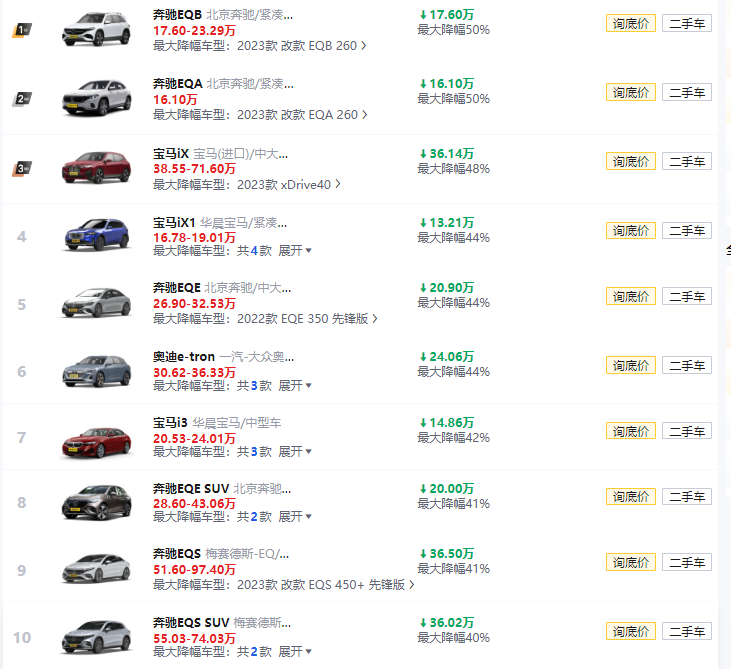Screen dimensions: 731x669
Task: Open the red 宝马iX car image
Action: point(97,167)
